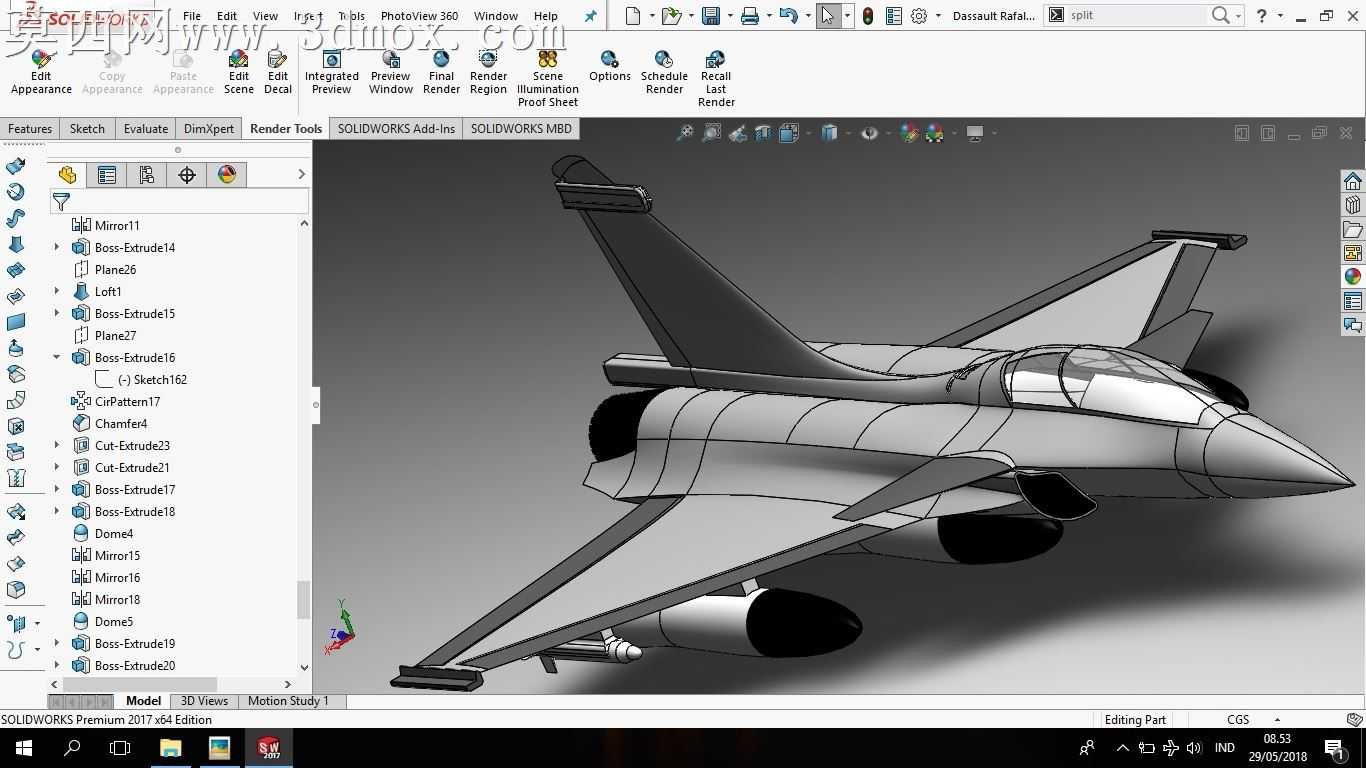The image size is (1366, 768).
Task: Open Appearances, Scenes and Decals pane
Action: (1353, 277)
